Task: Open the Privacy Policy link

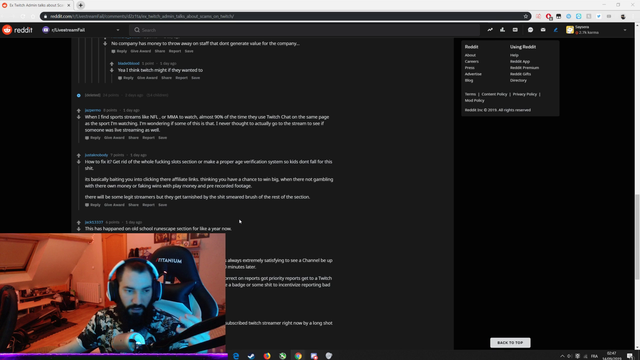Action: pos(524,94)
